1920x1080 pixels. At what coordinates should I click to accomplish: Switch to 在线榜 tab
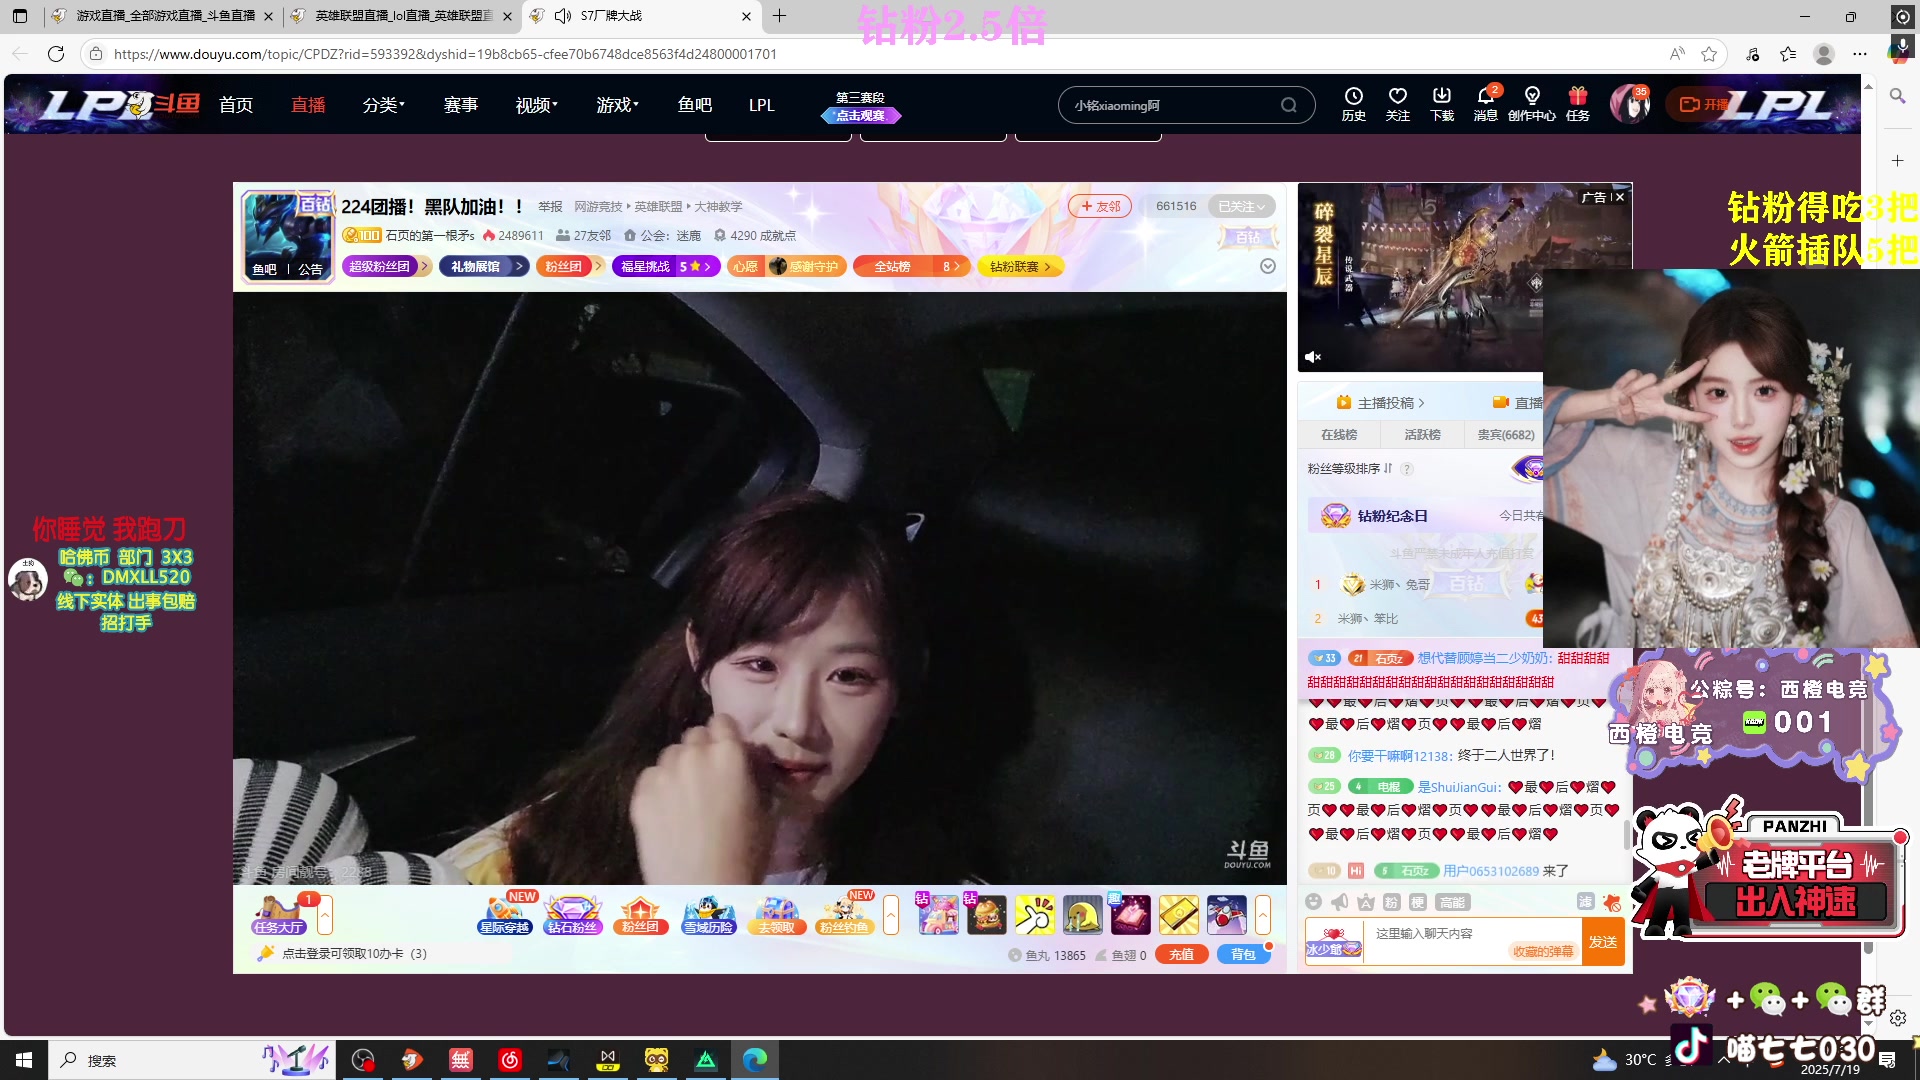tap(1339, 435)
